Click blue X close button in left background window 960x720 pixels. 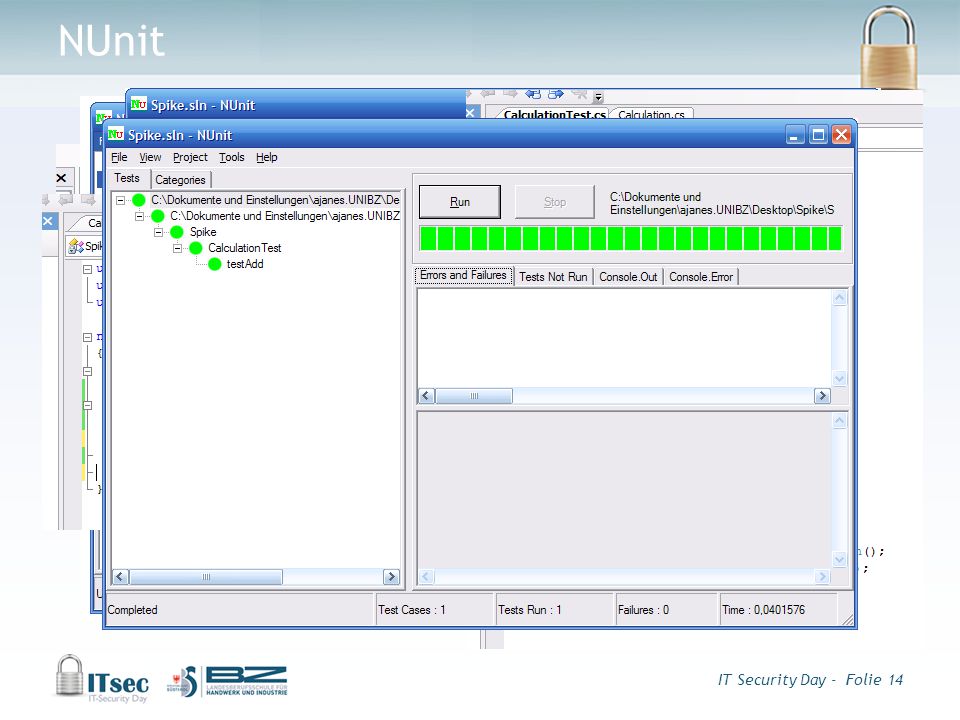point(48,221)
